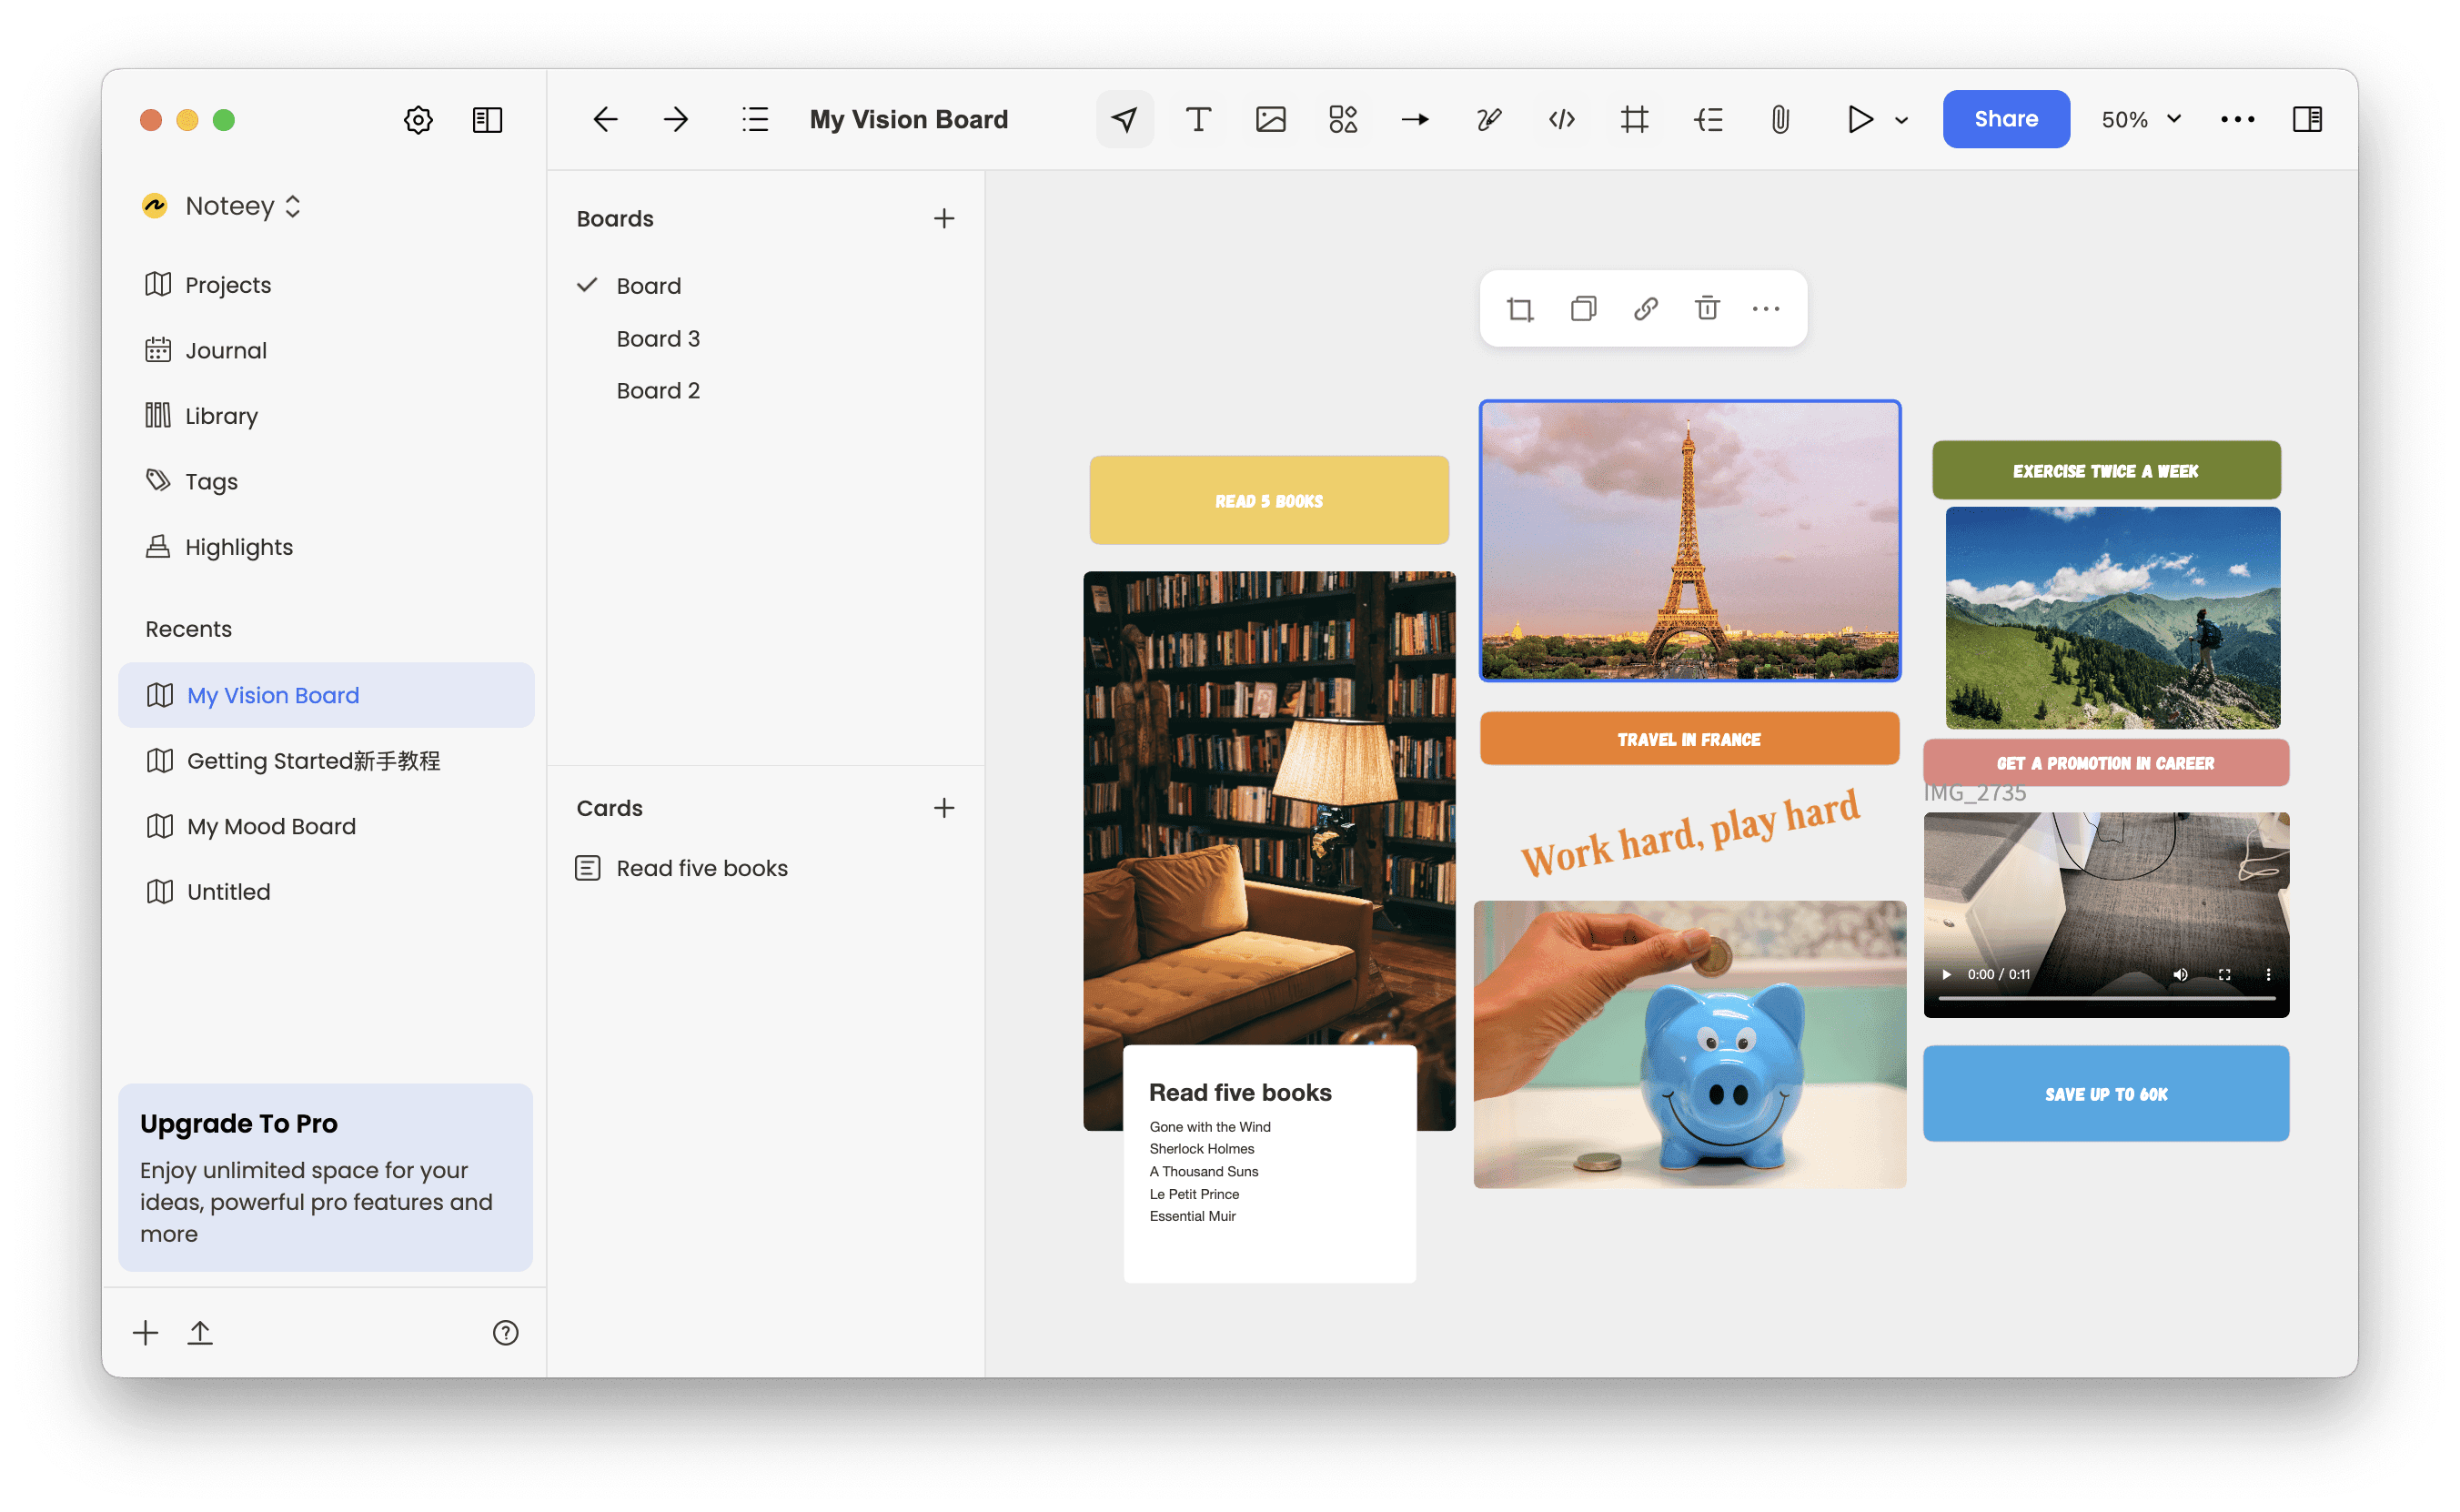Toggle the outline list icon
This screenshot has width=2460, height=1512.
click(755, 119)
